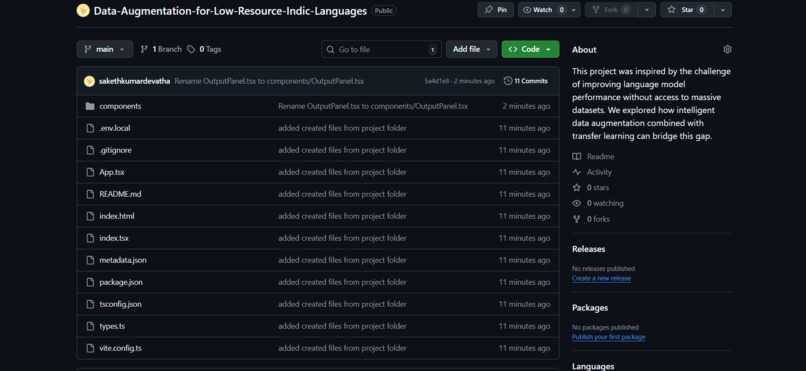The height and width of the screenshot is (371, 806).
Task: Click the file icon beside vite.config.ts
Action: (90, 348)
